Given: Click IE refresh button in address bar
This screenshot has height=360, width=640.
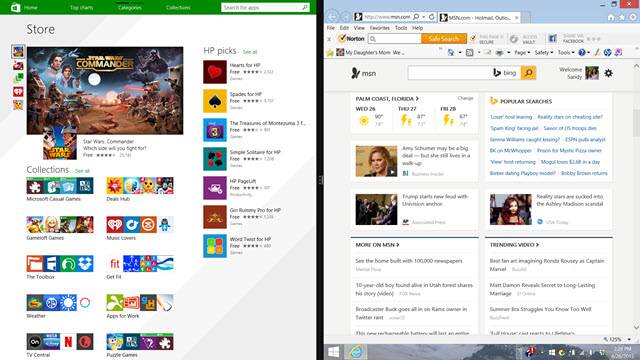Looking at the screenshot, I should (x=431, y=17).
